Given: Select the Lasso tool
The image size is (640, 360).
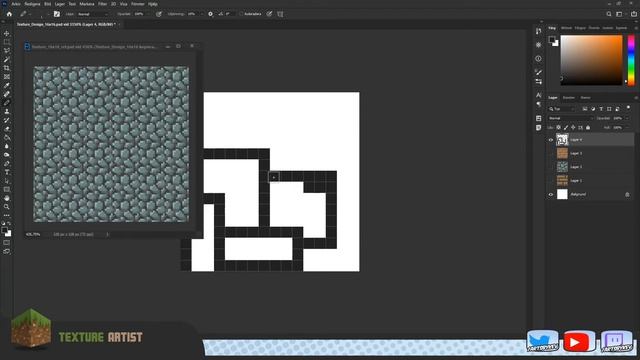Looking at the screenshot, I should [7, 51].
